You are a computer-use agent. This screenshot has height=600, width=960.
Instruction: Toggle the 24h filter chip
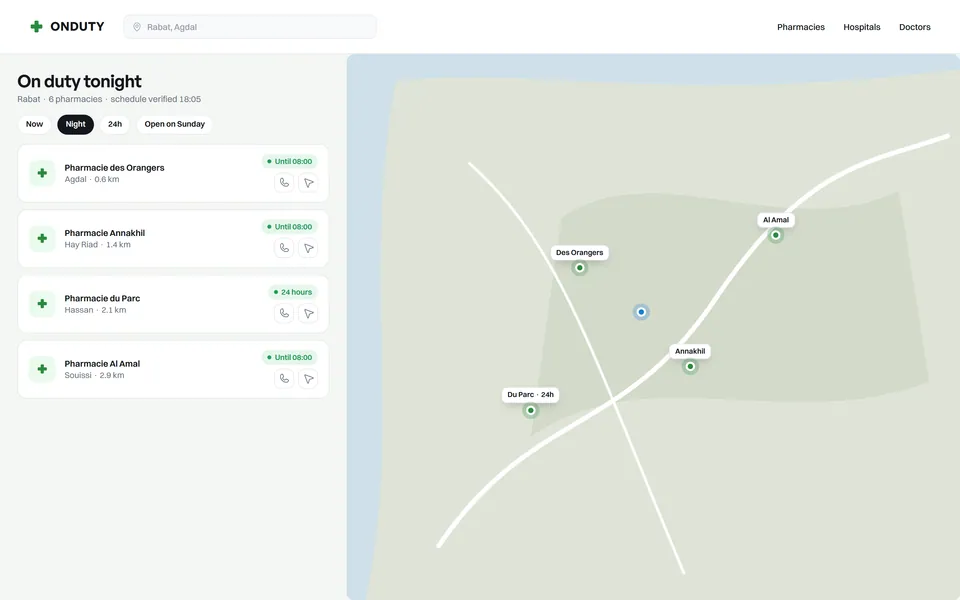pos(115,124)
